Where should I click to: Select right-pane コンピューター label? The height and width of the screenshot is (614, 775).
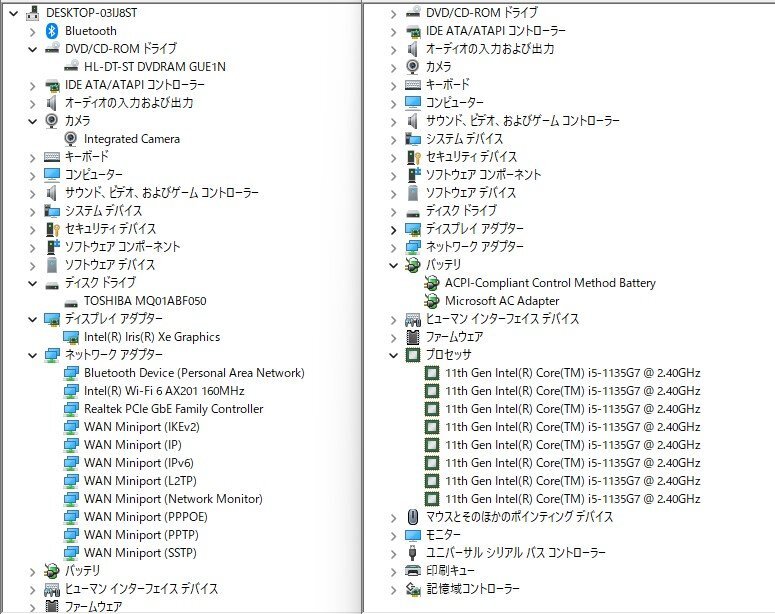(x=455, y=103)
